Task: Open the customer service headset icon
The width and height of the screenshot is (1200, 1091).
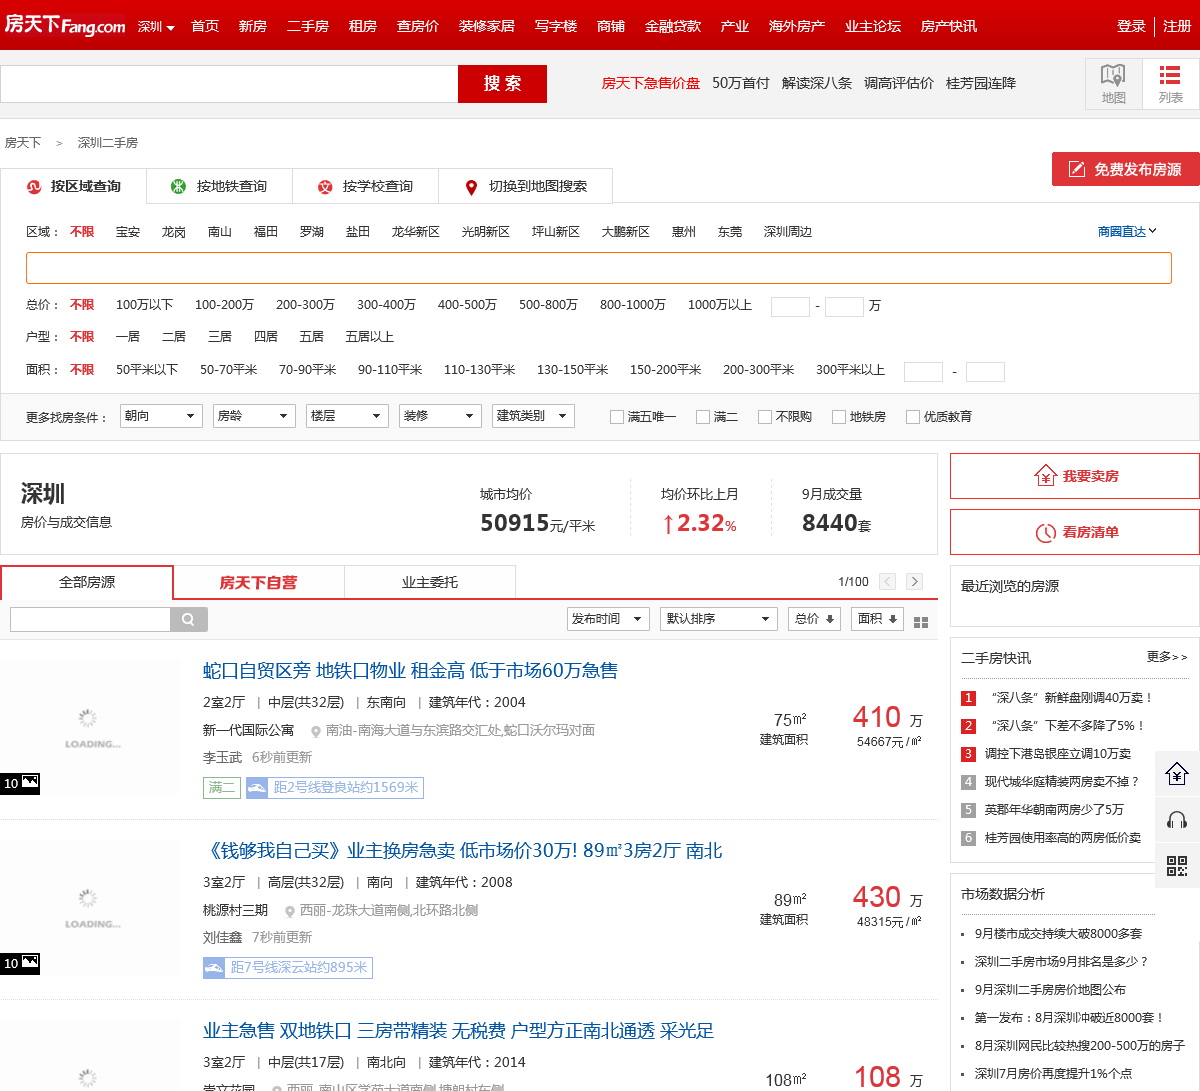Action: pos(1177,819)
